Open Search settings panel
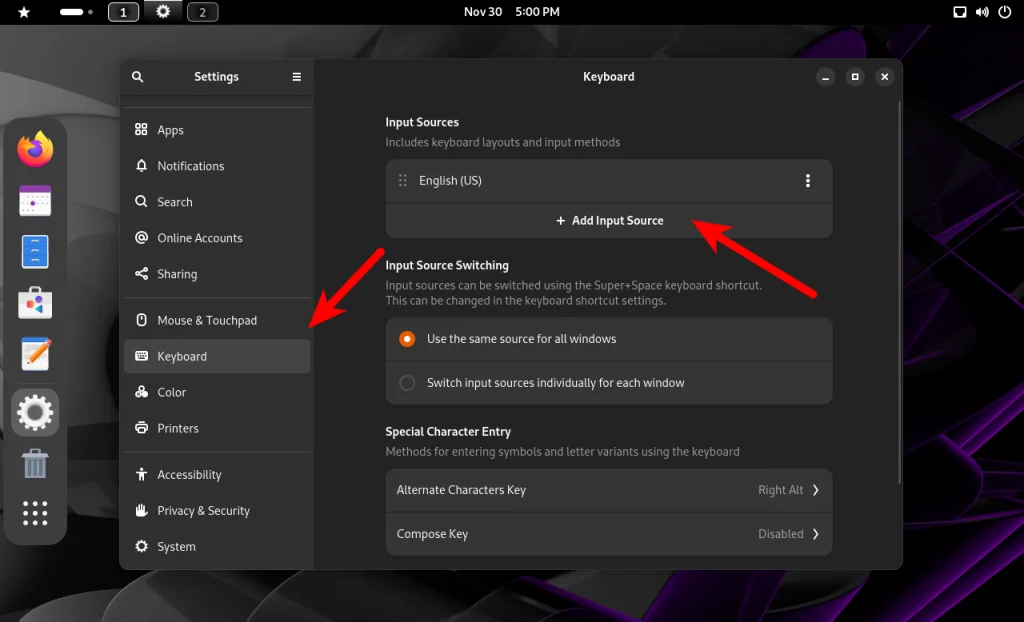Image resolution: width=1024 pixels, height=622 pixels. (x=217, y=202)
